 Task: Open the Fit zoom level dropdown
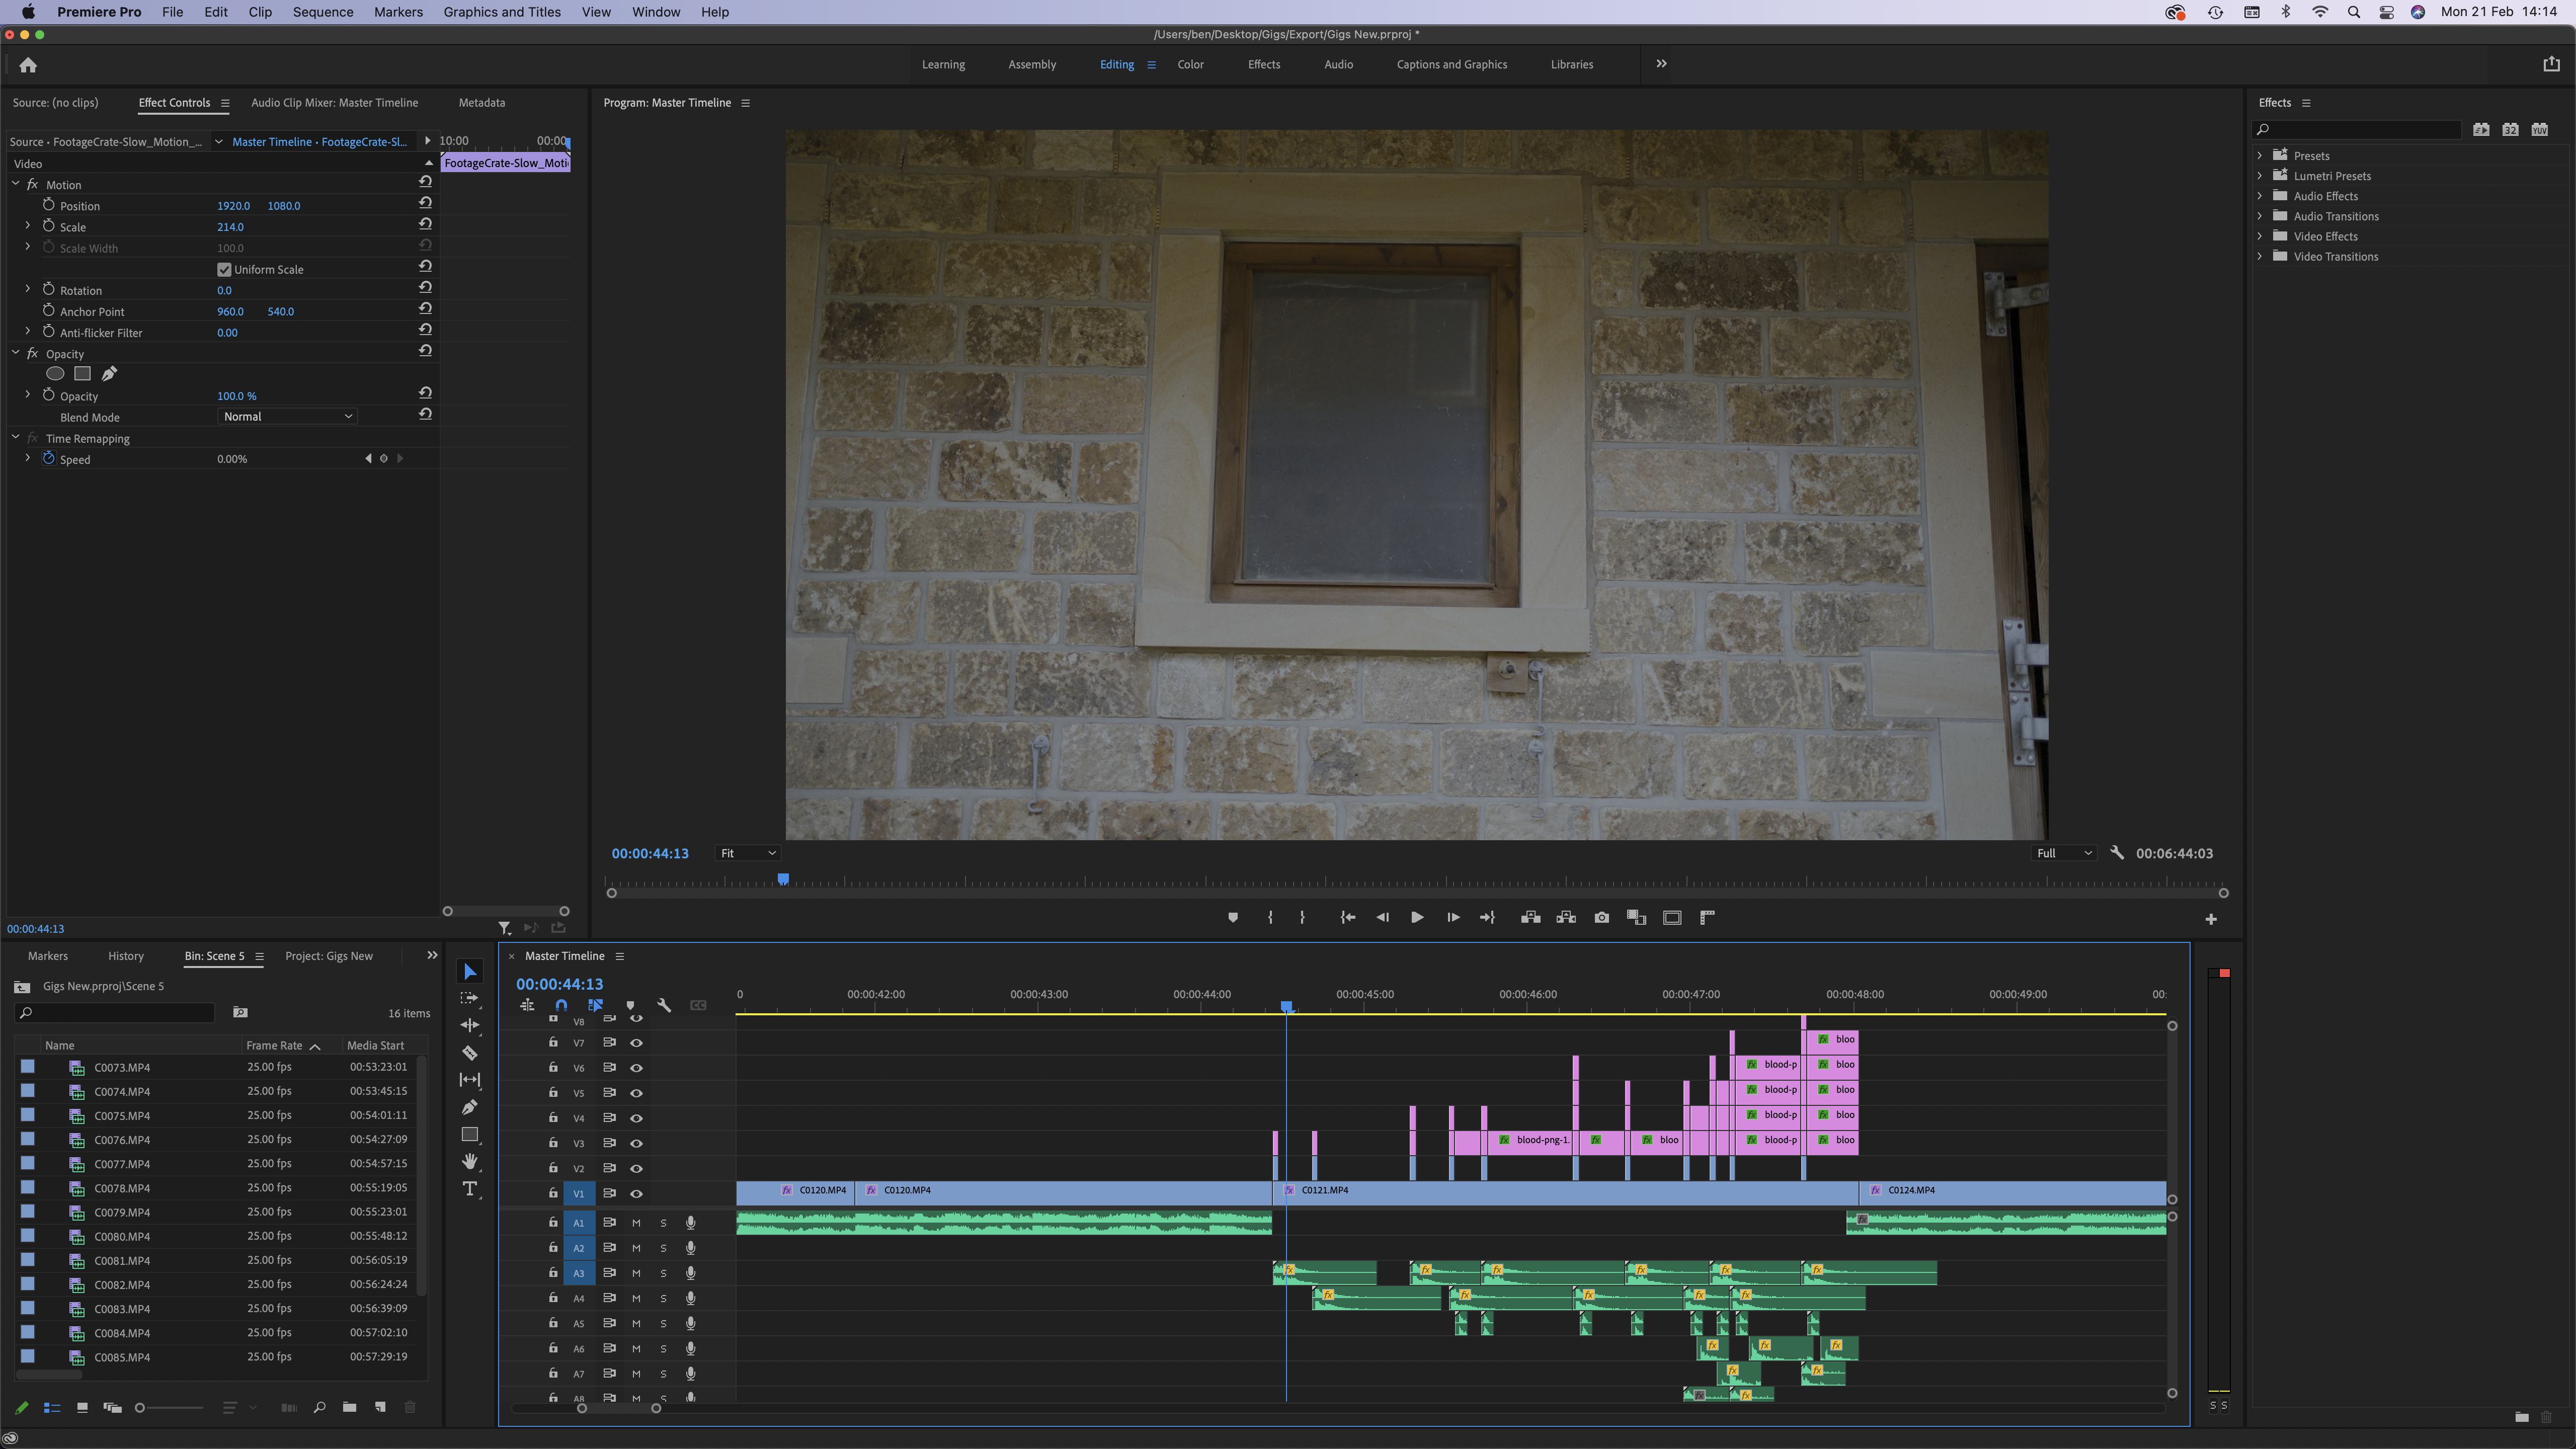[748, 853]
